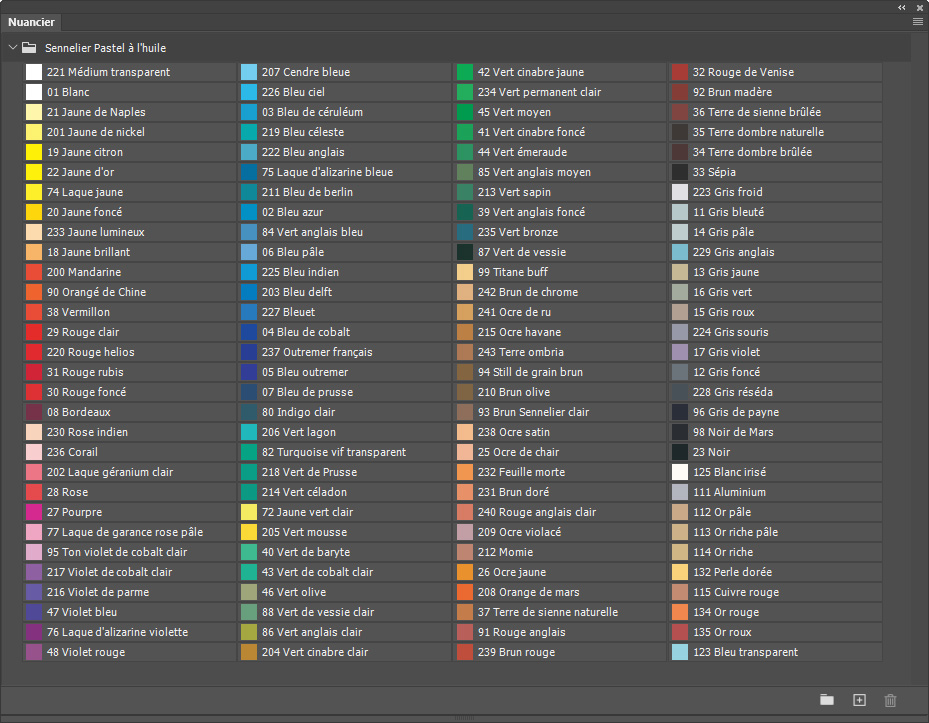Select the 19 Jaune citron swatch

click(x=130, y=152)
